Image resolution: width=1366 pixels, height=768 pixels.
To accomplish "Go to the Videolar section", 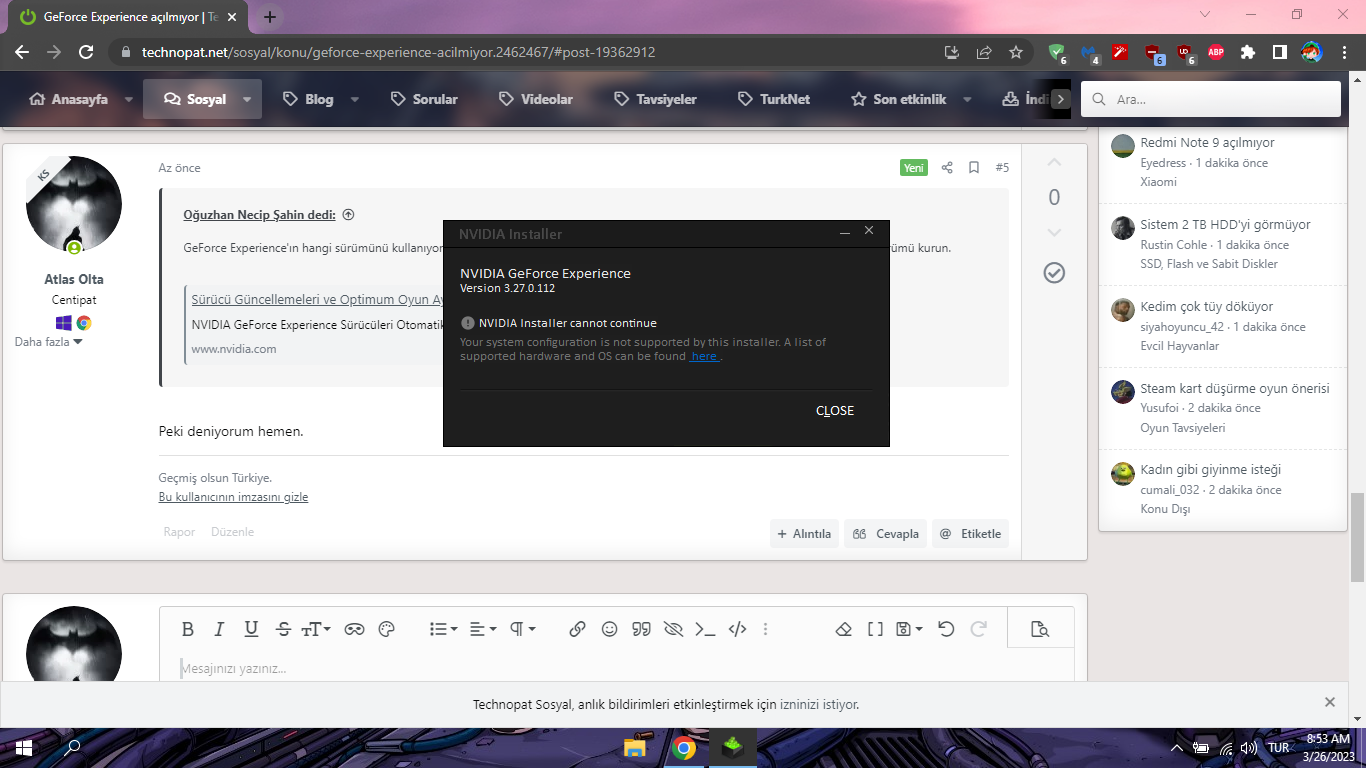I will point(535,99).
